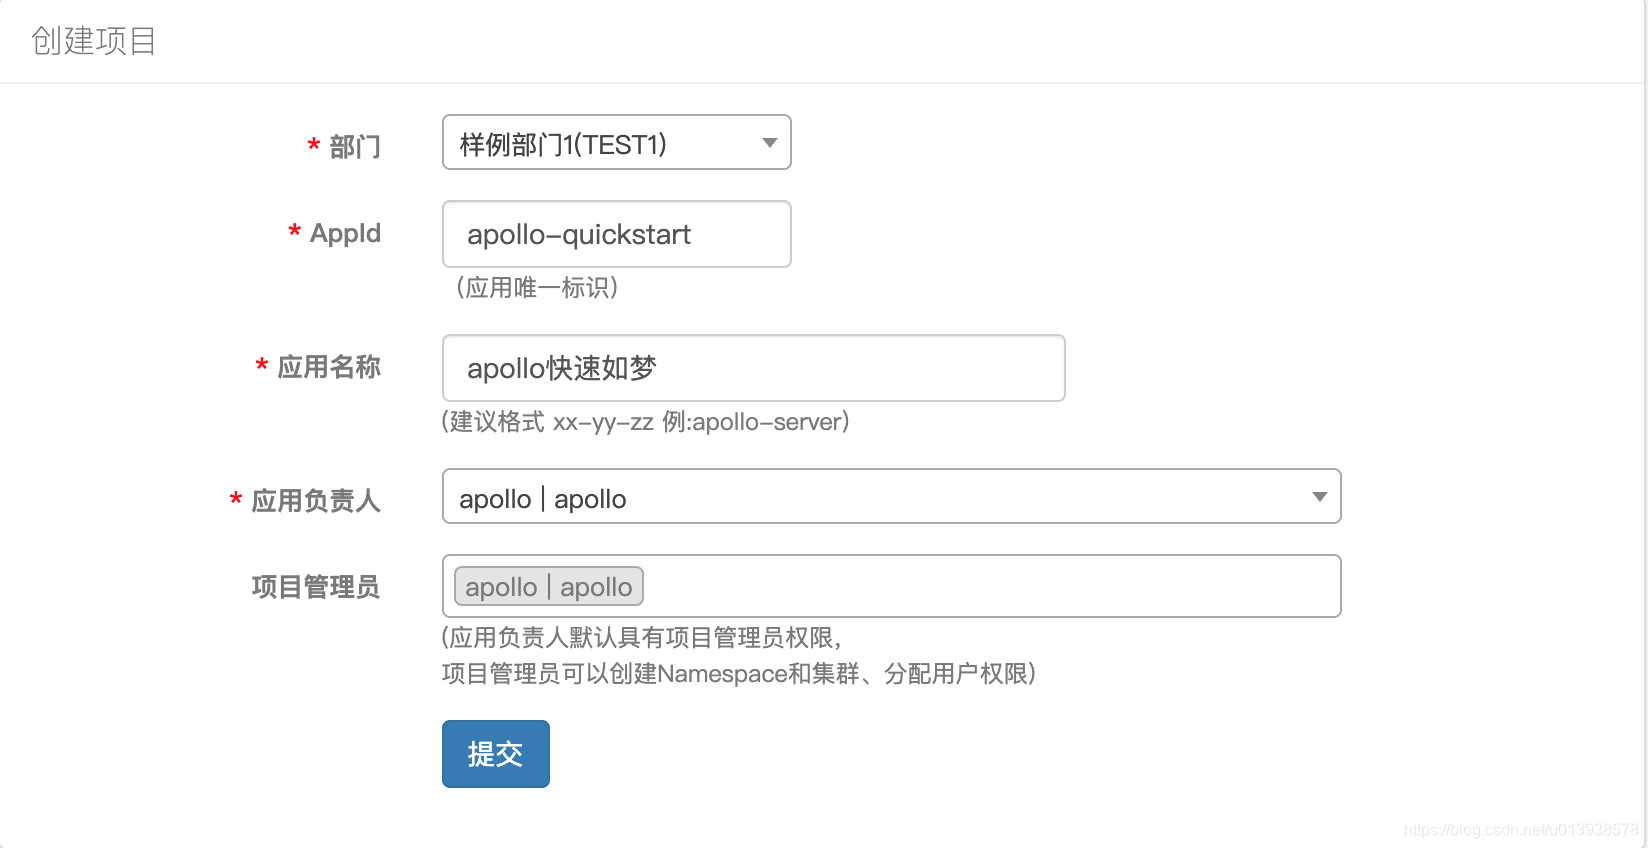Click the 应用名称 name input field

753,368
